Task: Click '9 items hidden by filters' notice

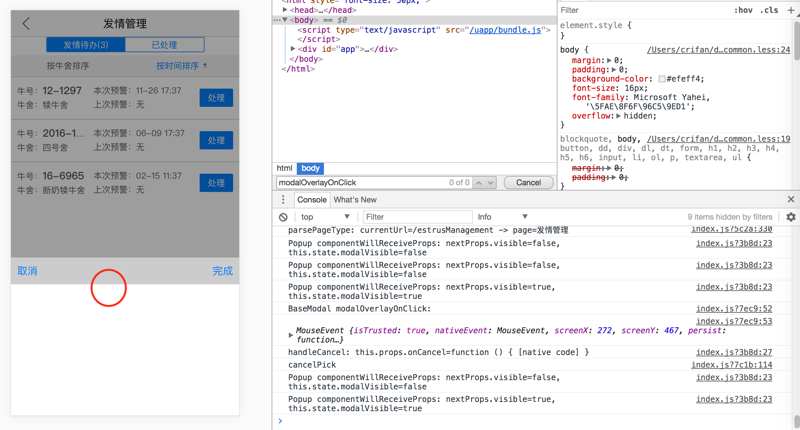Action: [x=730, y=217]
